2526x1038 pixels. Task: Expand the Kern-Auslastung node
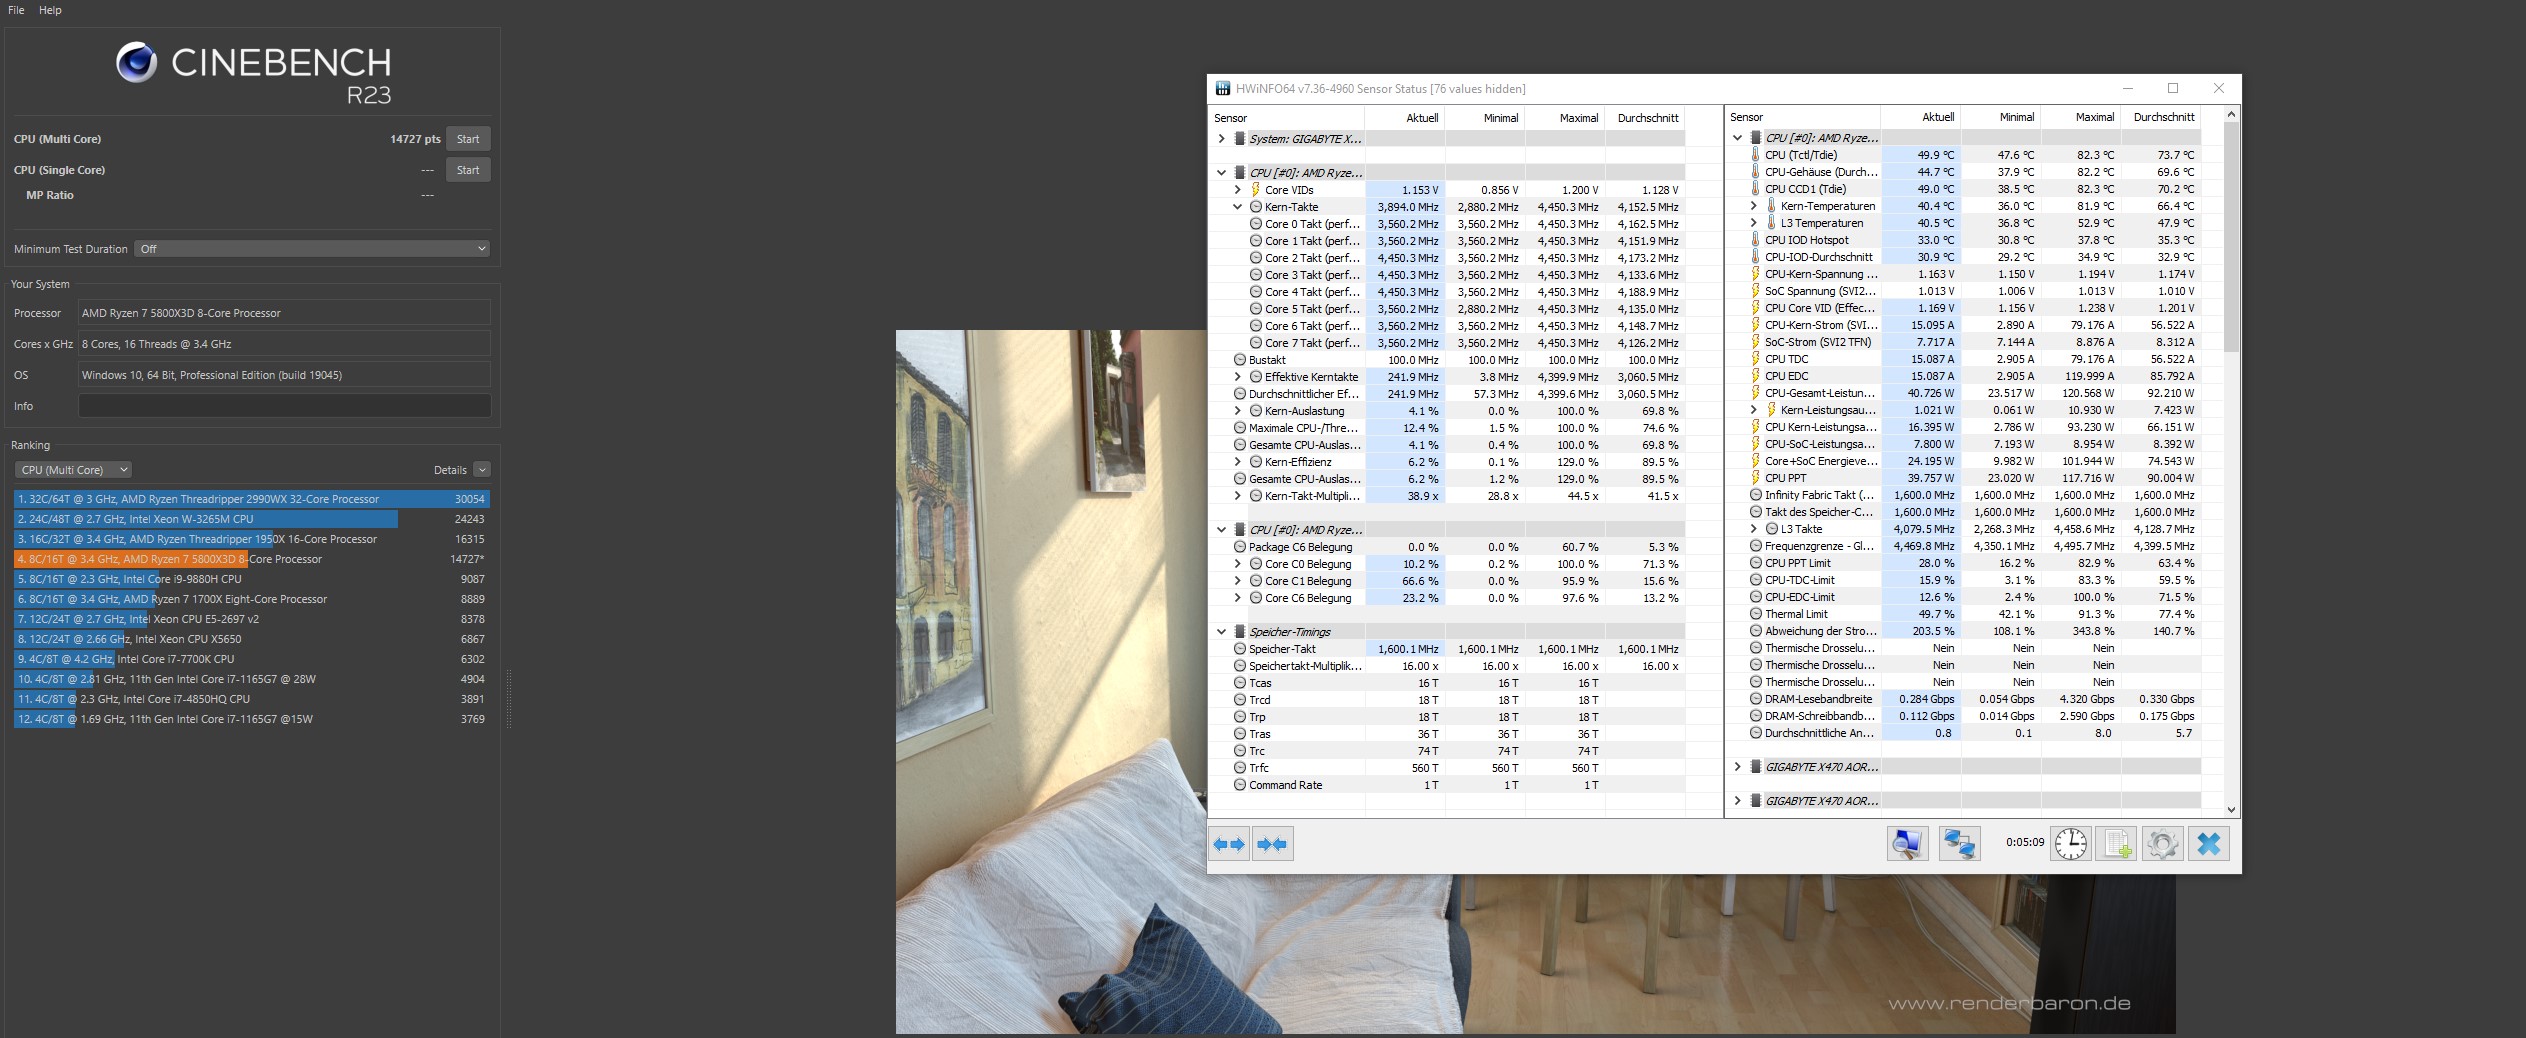(1237, 411)
